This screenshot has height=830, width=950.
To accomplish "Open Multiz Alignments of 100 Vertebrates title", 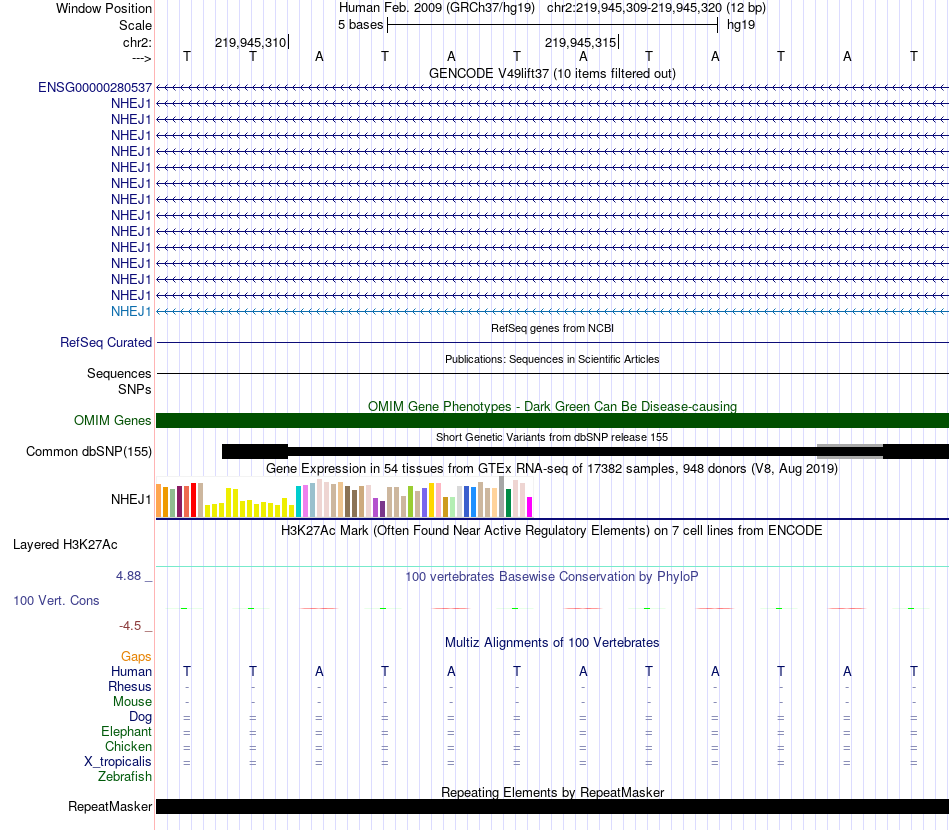I will [x=552, y=643].
